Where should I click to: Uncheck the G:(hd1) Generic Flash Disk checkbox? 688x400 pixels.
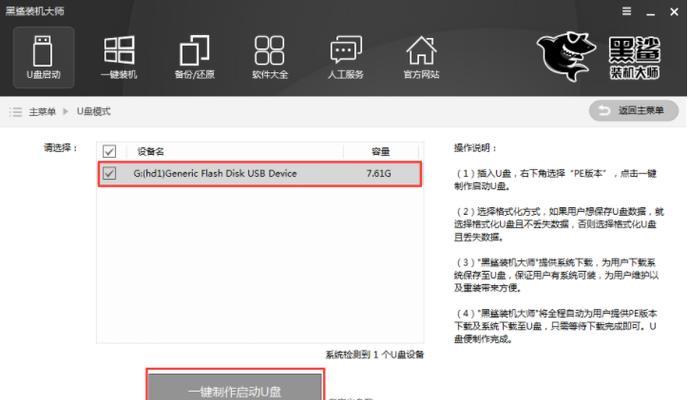(x=109, y=173)
